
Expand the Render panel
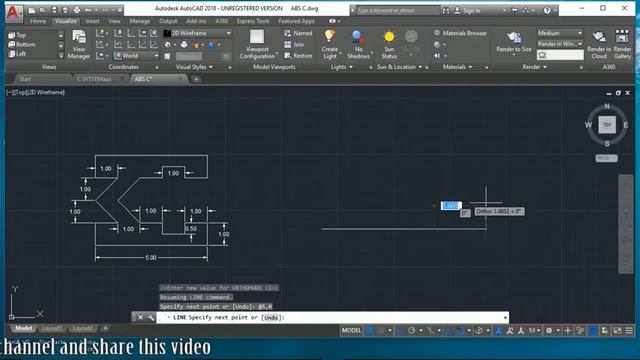(534, 67)
